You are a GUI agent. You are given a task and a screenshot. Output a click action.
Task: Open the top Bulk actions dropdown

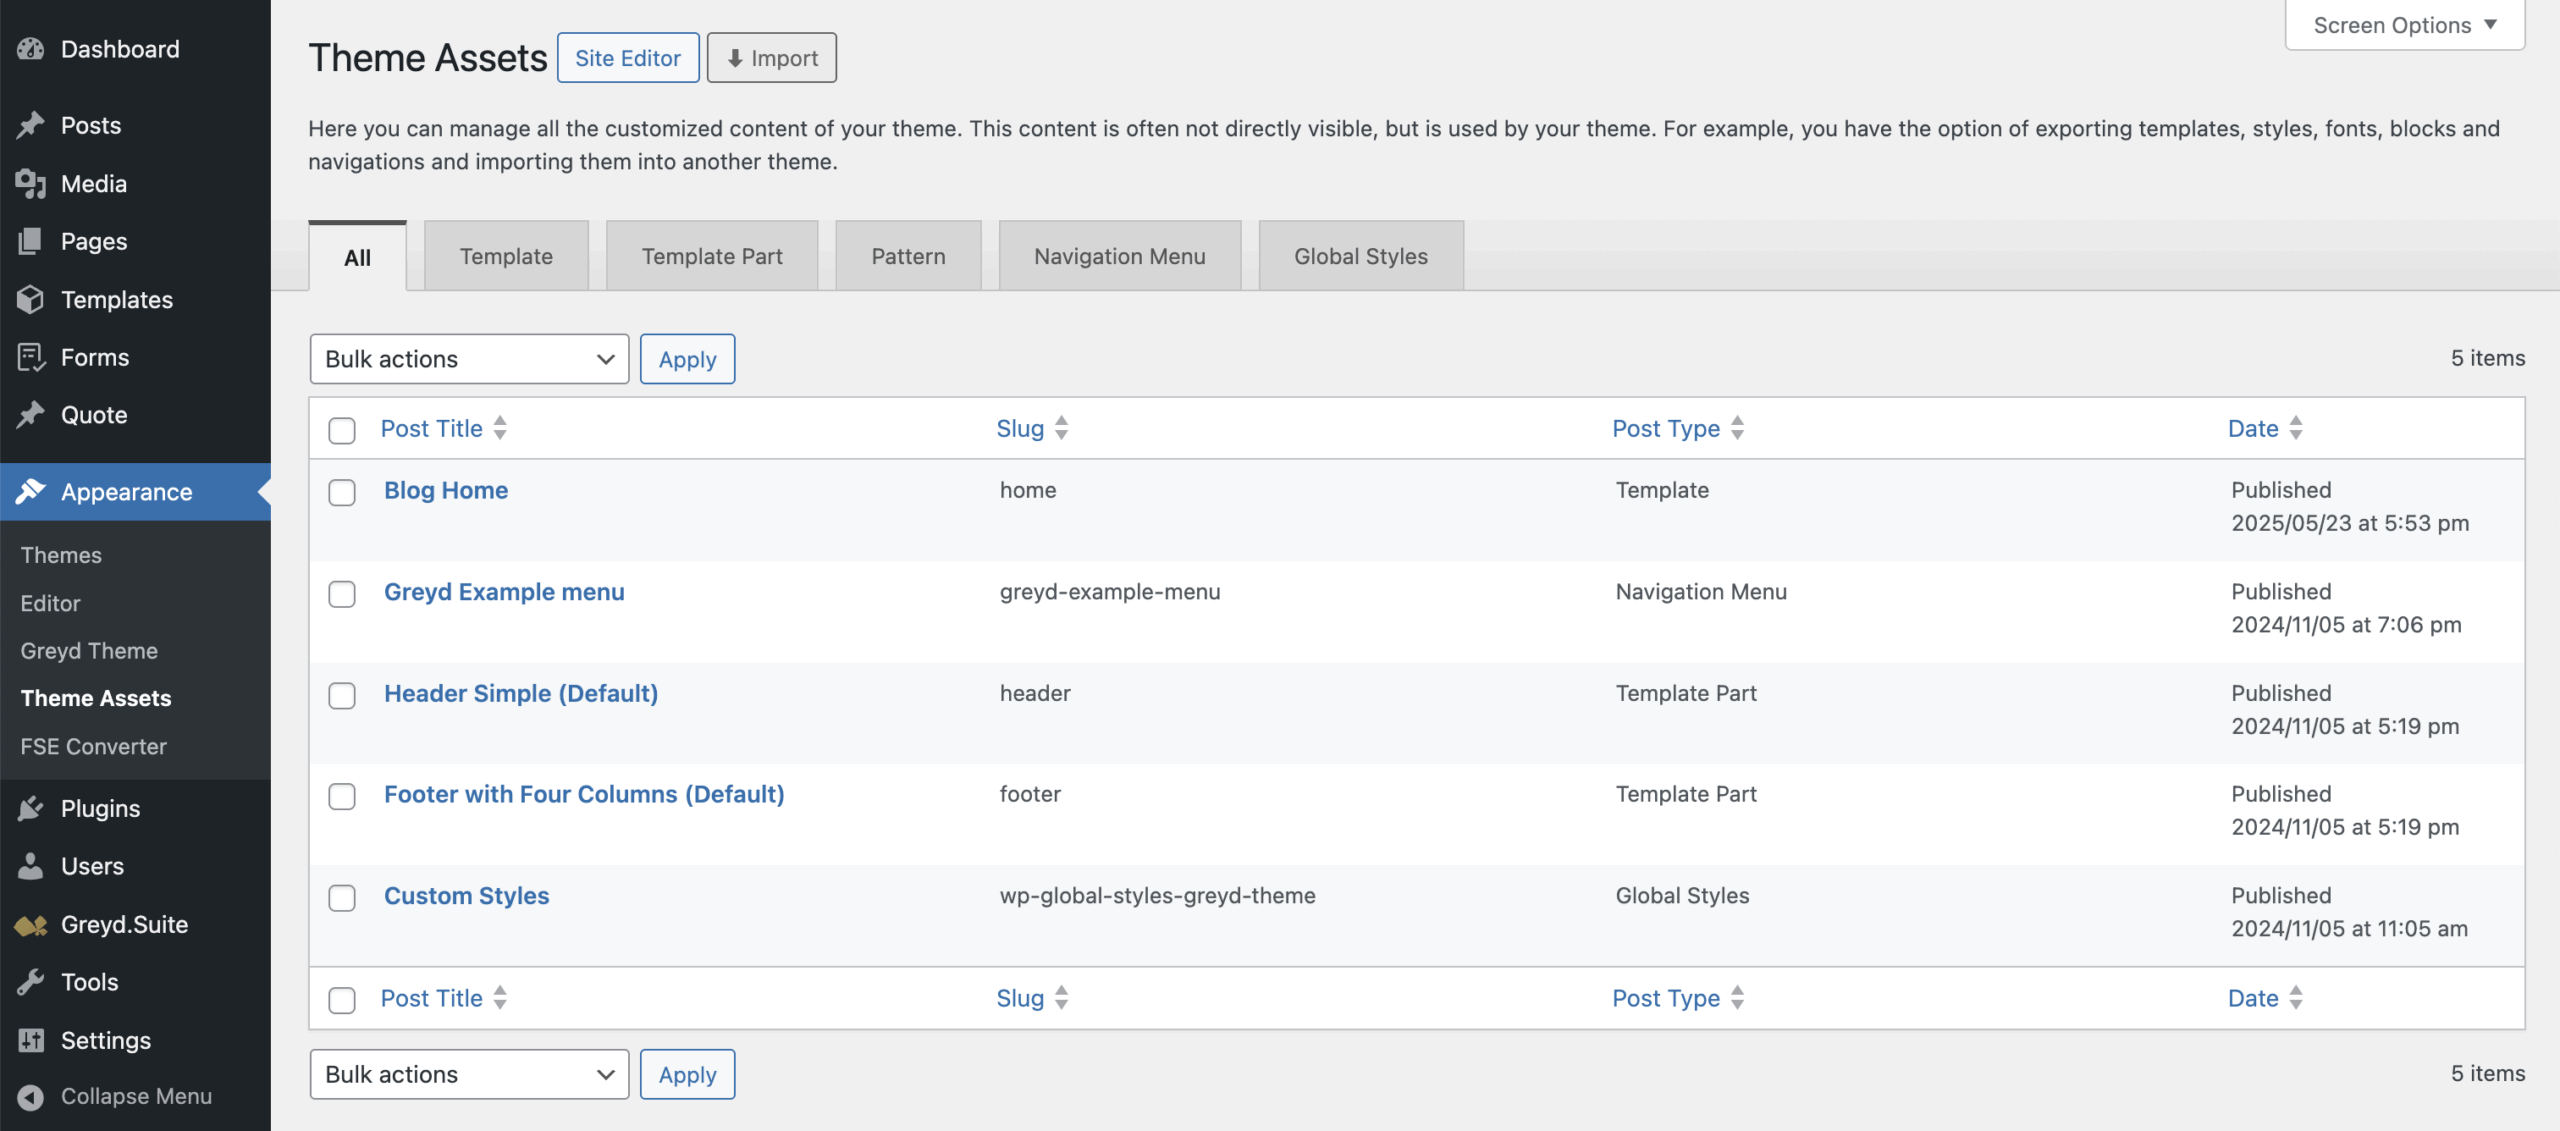(469, 359)
